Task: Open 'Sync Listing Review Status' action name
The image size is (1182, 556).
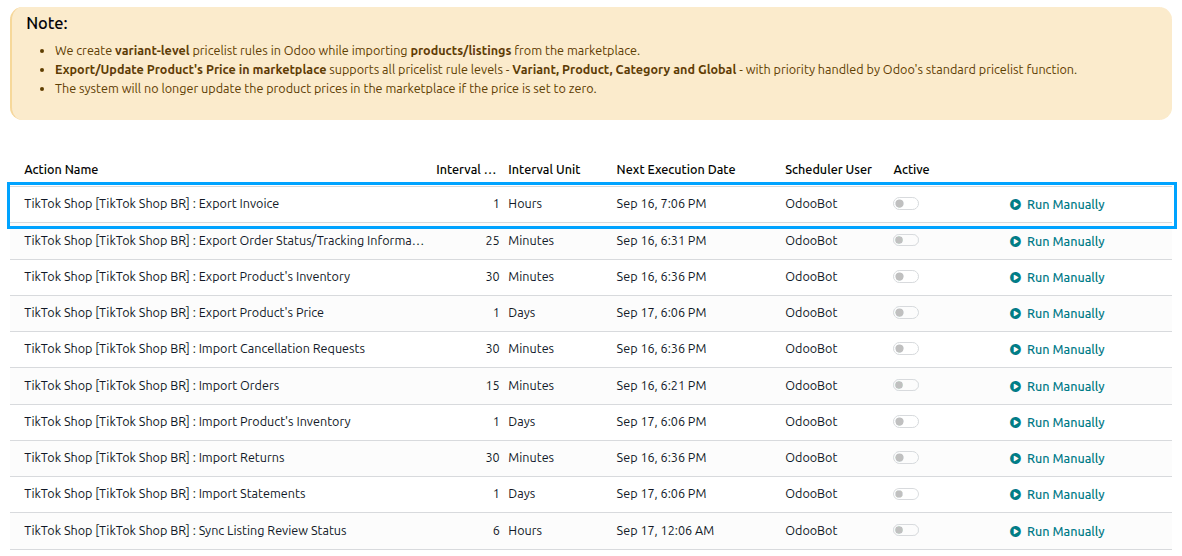Action: tap(185, 531)
